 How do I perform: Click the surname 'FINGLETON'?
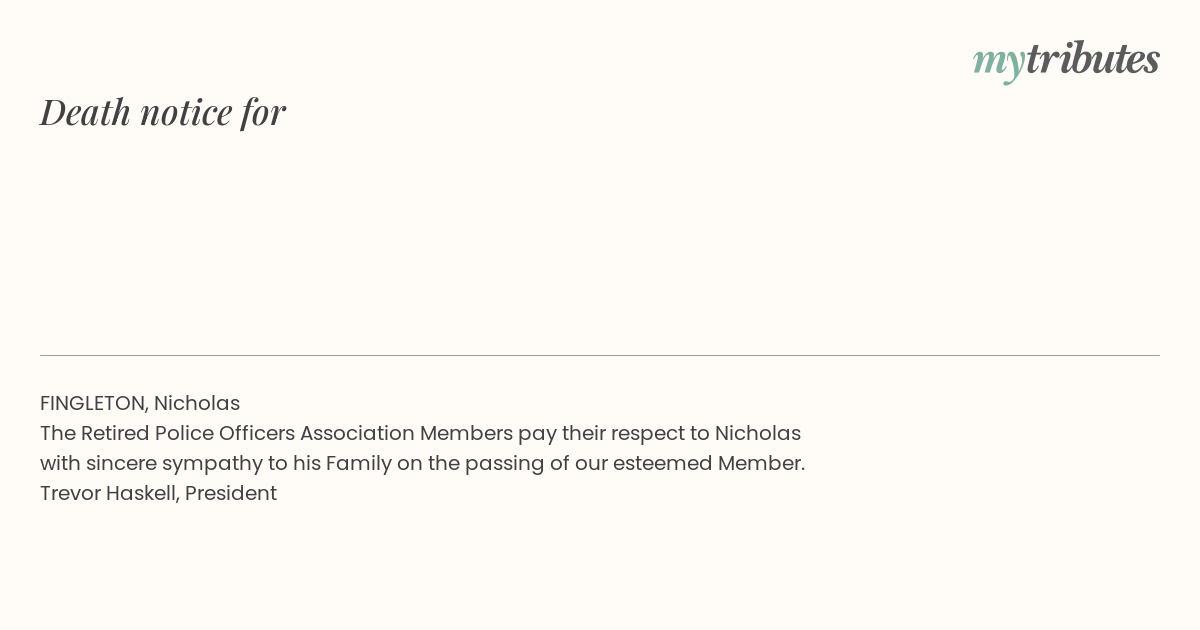(x=94, y=403)
